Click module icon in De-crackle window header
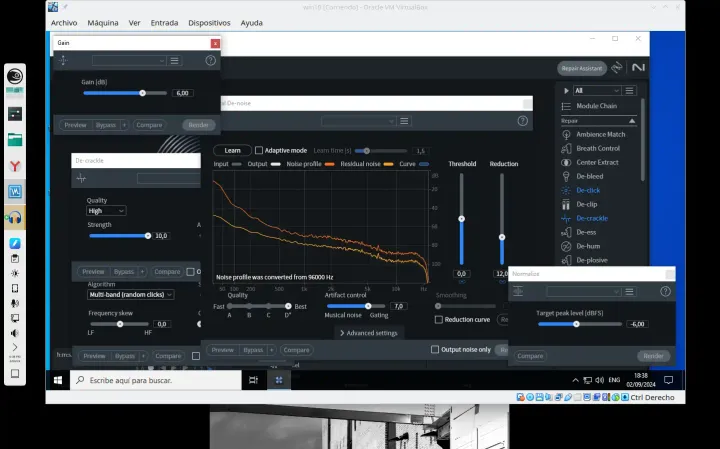This screenshot has width=720, height=449. tap(81, 178)
